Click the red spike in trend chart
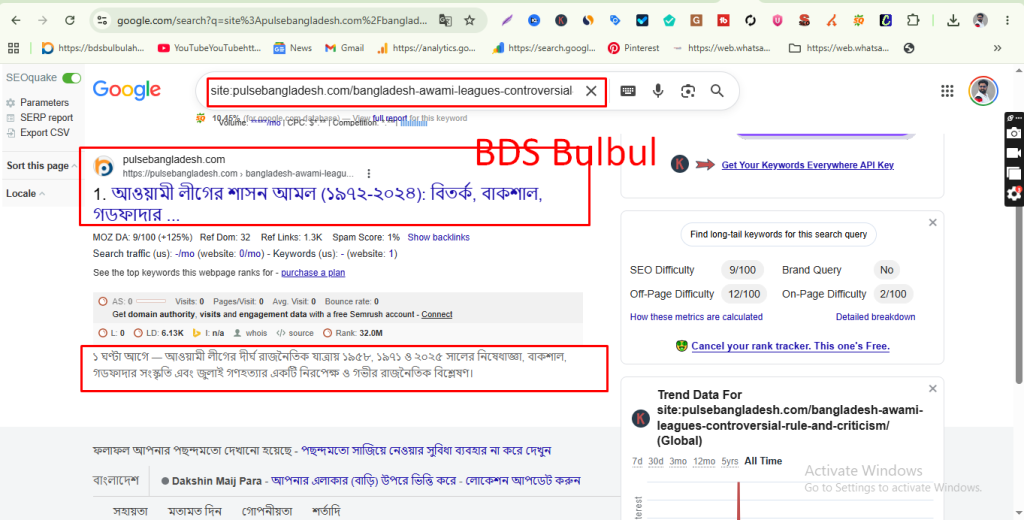1024x520 pixels. pos(739,501)
